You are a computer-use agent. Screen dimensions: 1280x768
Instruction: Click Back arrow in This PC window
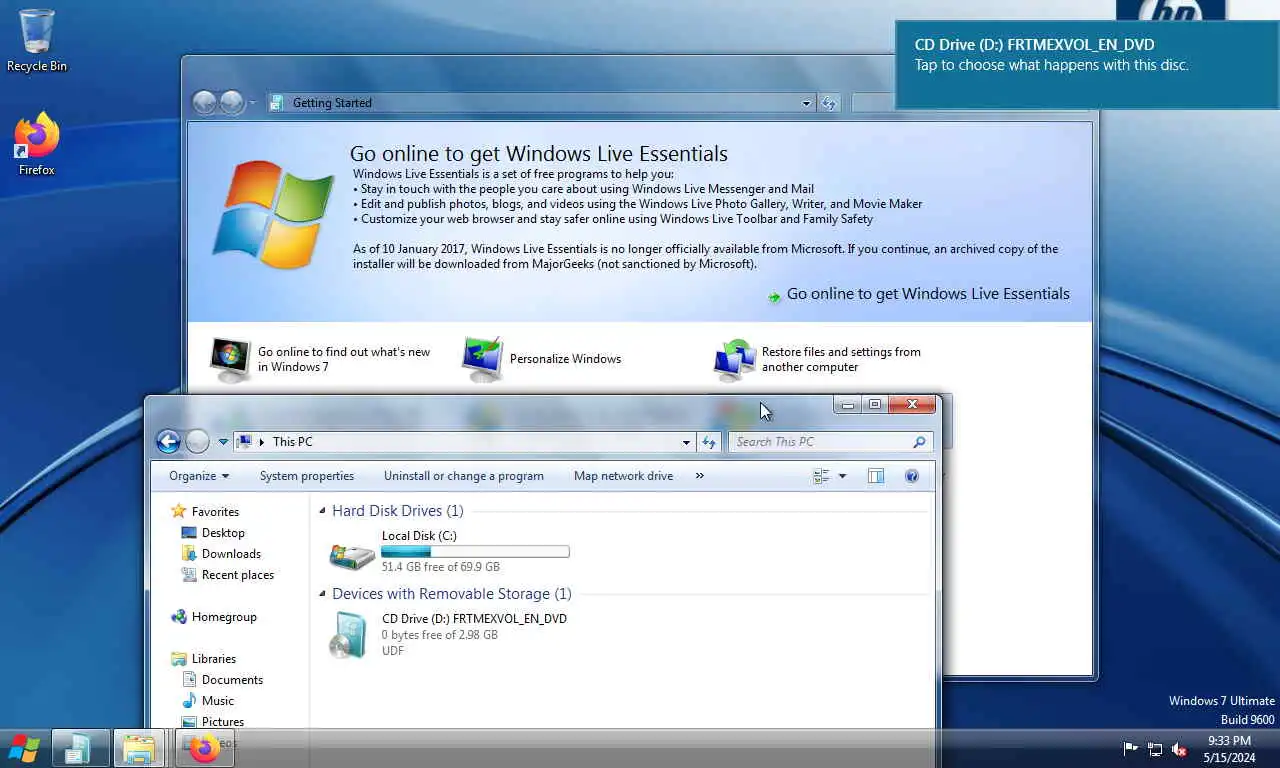[x=168, y=441]
